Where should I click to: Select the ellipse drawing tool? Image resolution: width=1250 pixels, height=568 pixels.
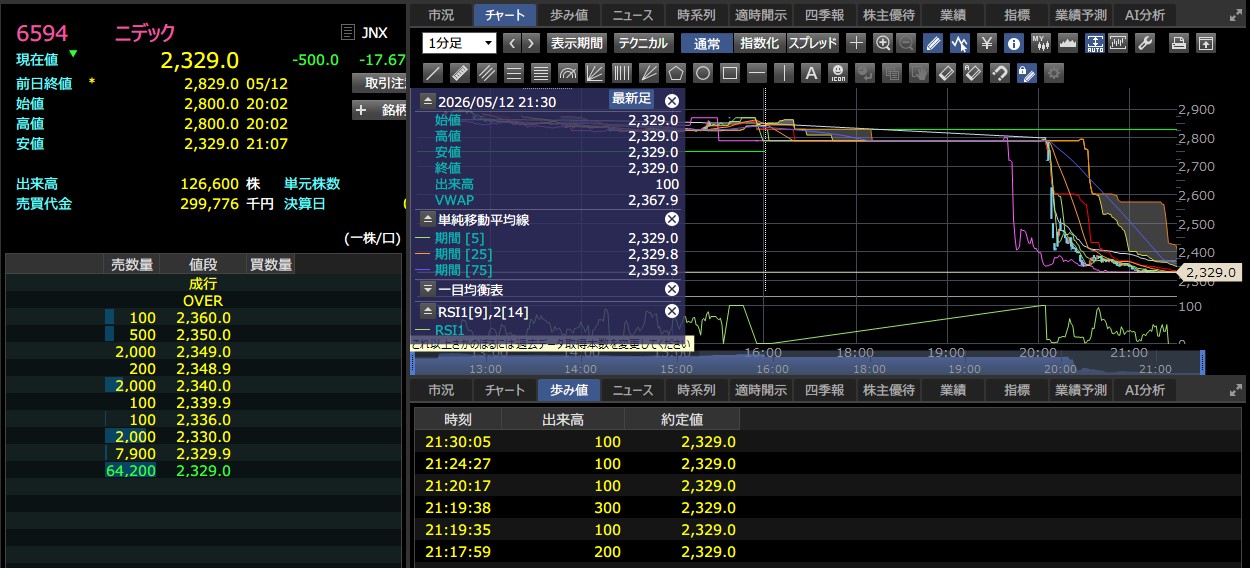pyautogui.click(x=703, y=73)
